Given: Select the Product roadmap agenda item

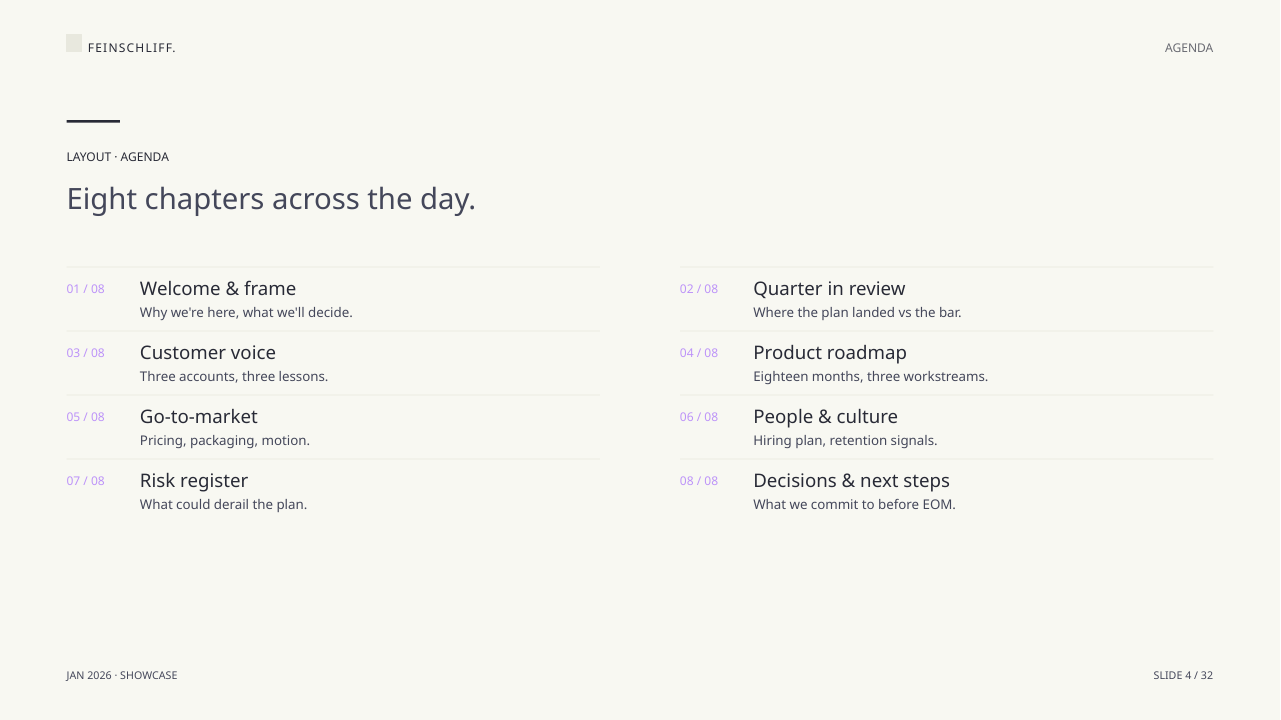Looking at the screenshot, I should (946, 363).
